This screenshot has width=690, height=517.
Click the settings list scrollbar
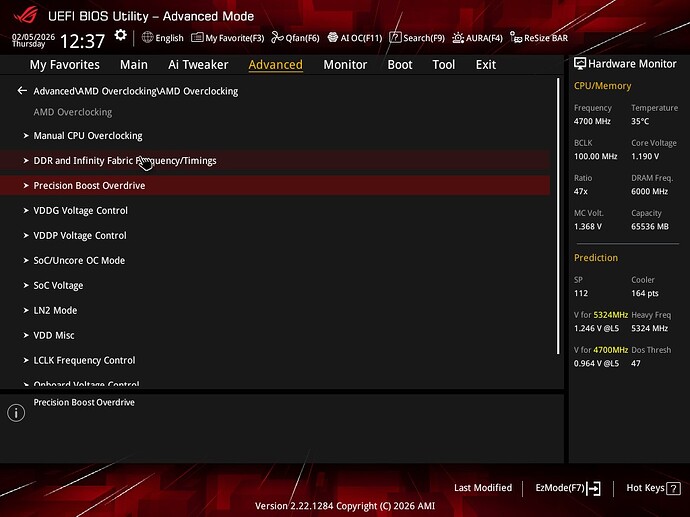558,216
